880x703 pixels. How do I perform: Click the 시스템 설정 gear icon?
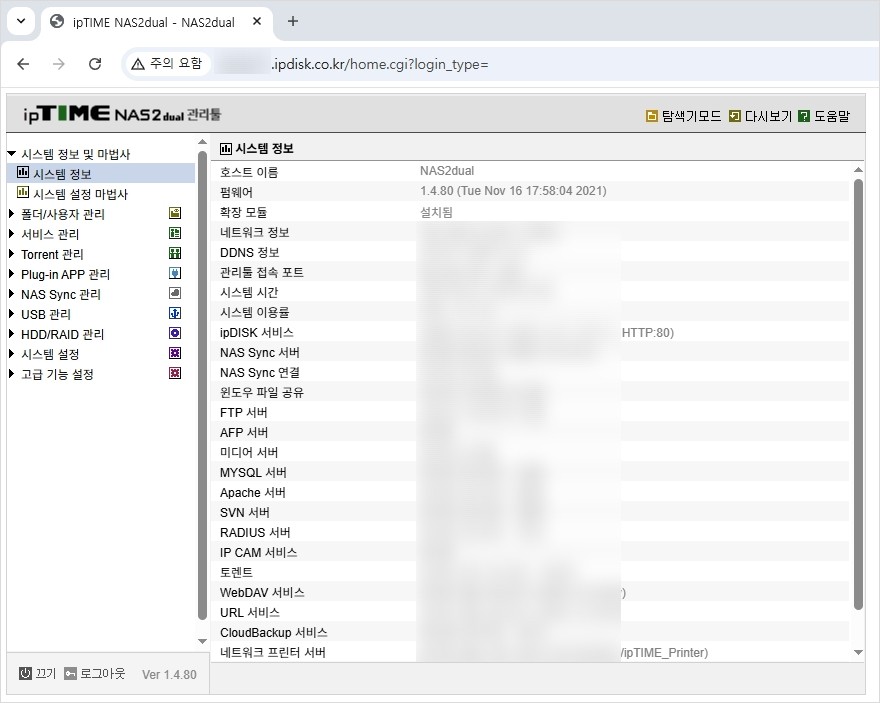click(x=175, y=353)
